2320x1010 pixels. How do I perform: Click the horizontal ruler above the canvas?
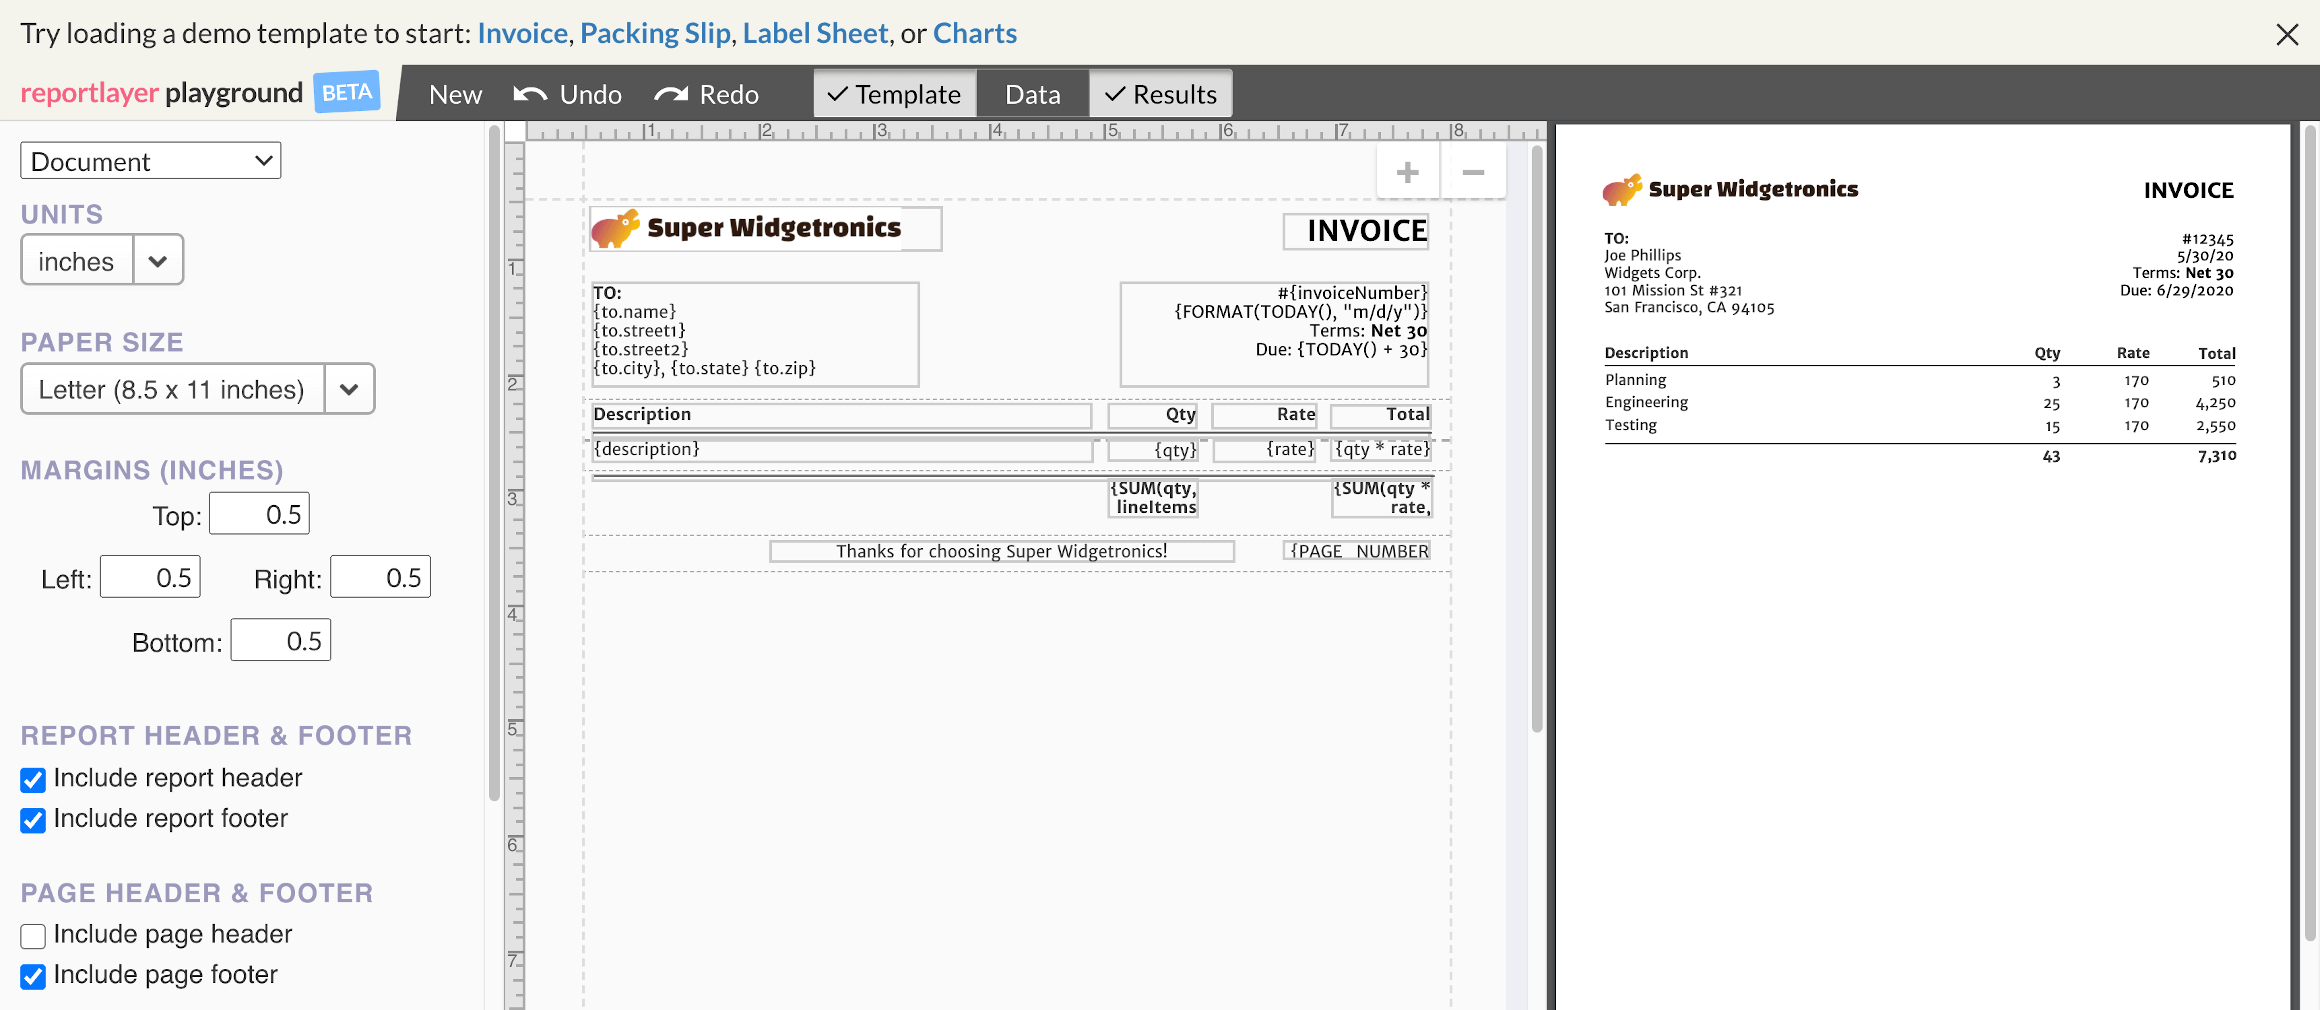[x=1036, y=131]
